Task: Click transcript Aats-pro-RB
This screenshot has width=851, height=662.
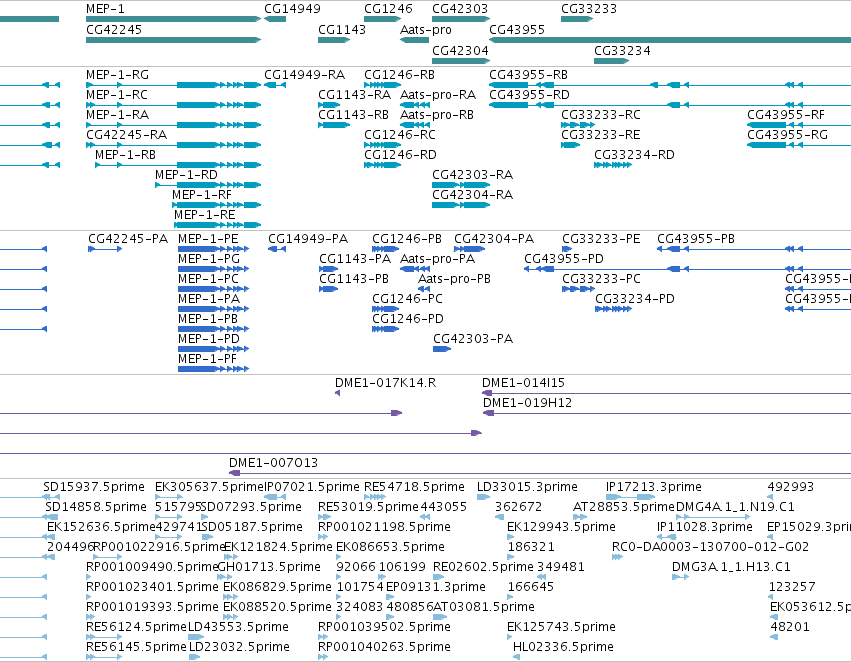Action: click(415, 125)
